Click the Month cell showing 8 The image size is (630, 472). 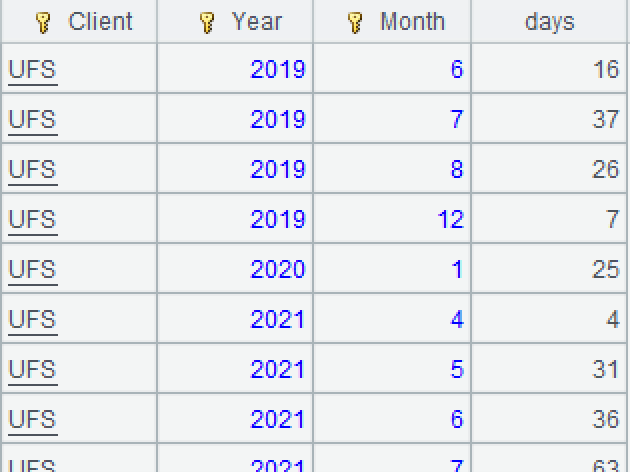tap(456, 169)
